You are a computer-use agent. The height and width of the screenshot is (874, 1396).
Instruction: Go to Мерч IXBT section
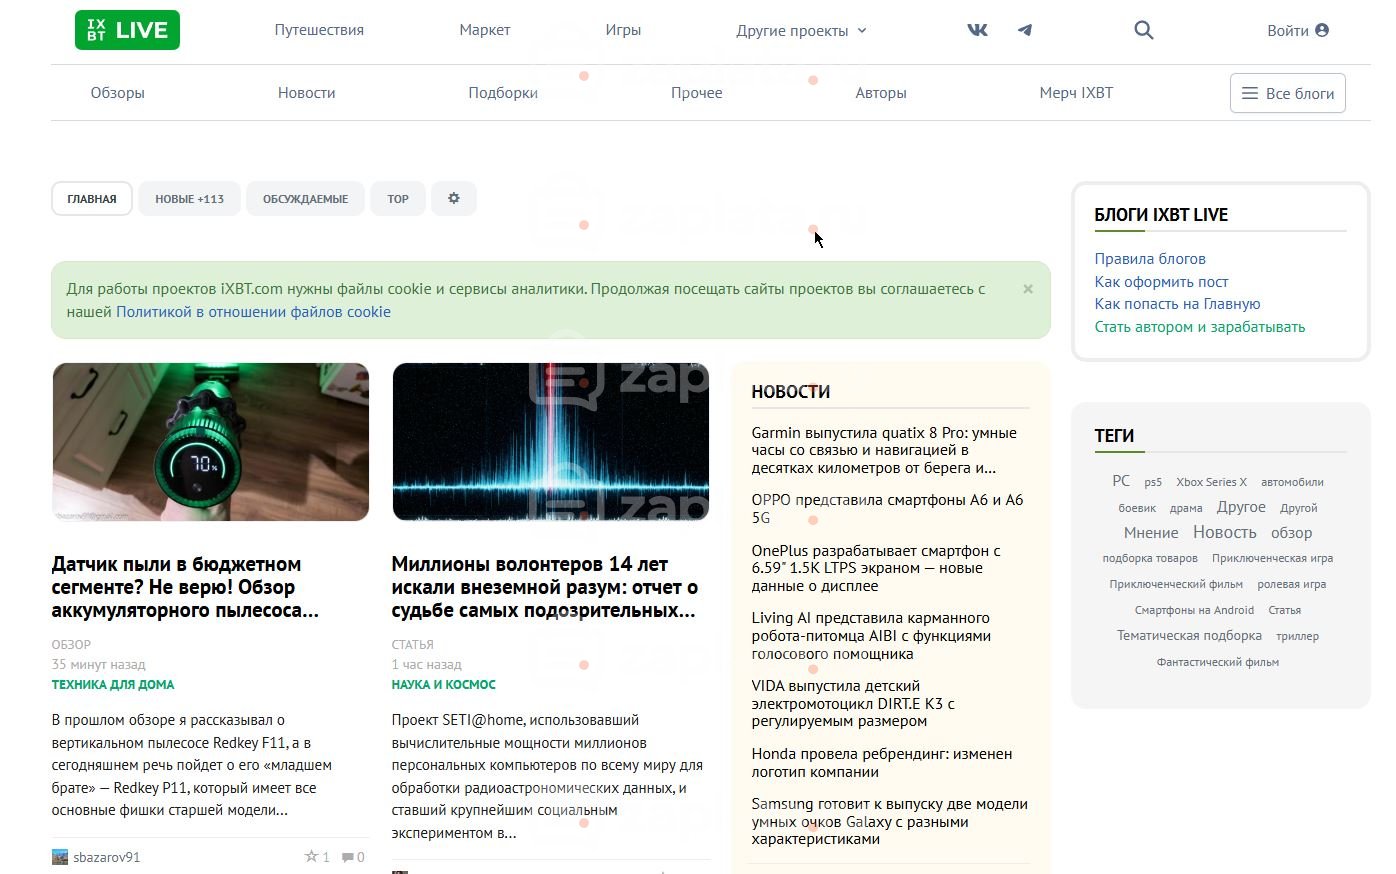[1076, 93]
